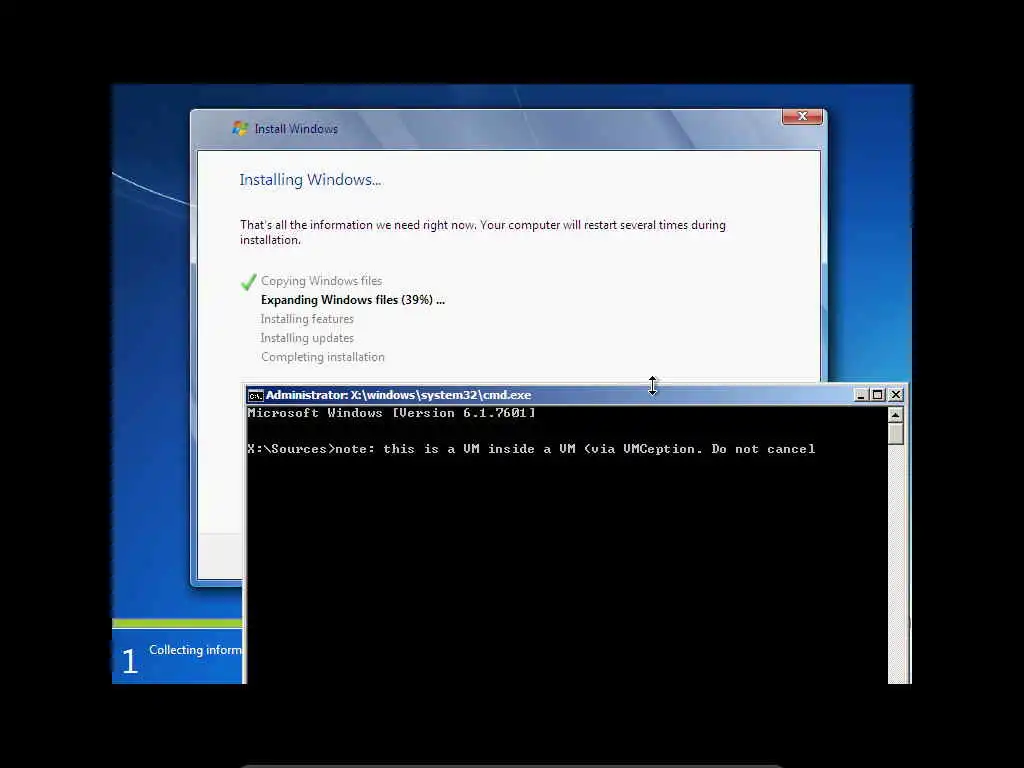Click the 'Installing Windows...' heading
The width and height of the screenshot is (1024, 768).
[310, 180]
